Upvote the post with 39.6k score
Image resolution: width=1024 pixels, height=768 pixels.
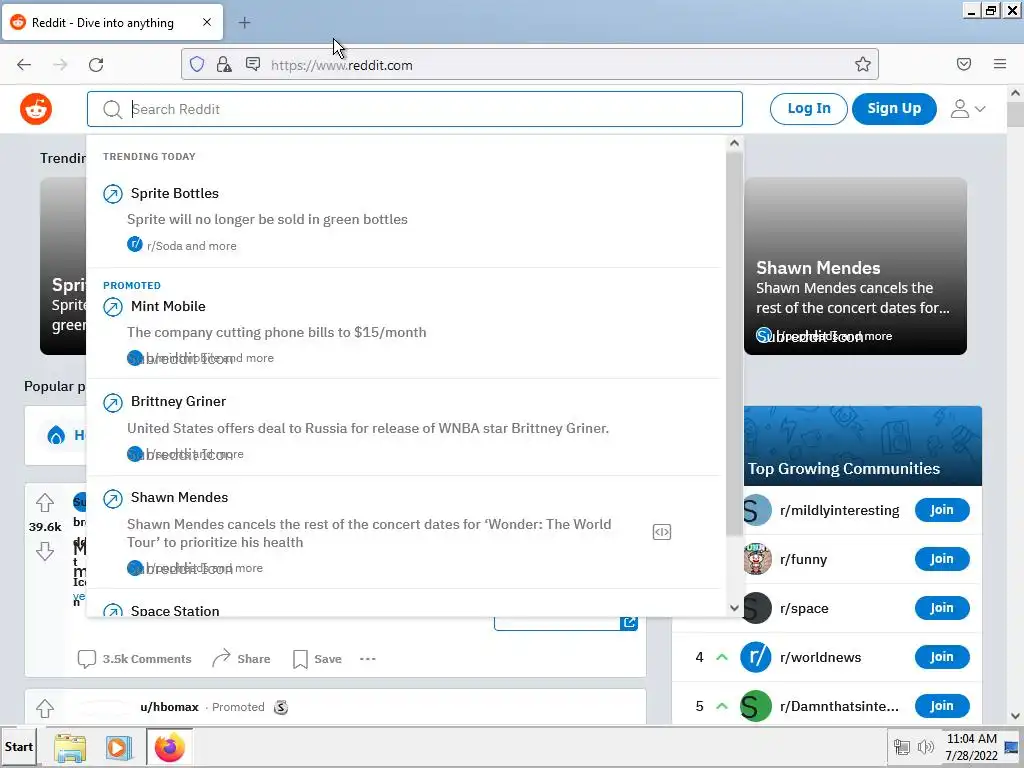(x=45, y=503)
